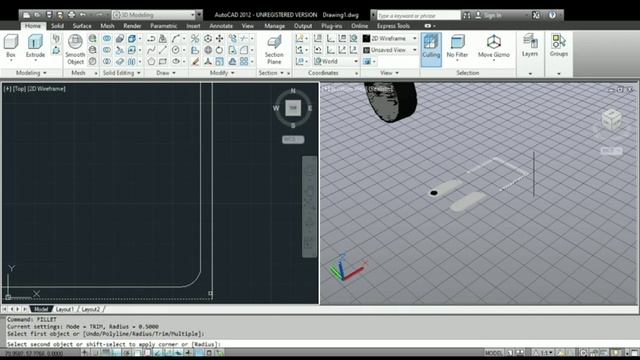Create a Section Plane

coord(274,49)
